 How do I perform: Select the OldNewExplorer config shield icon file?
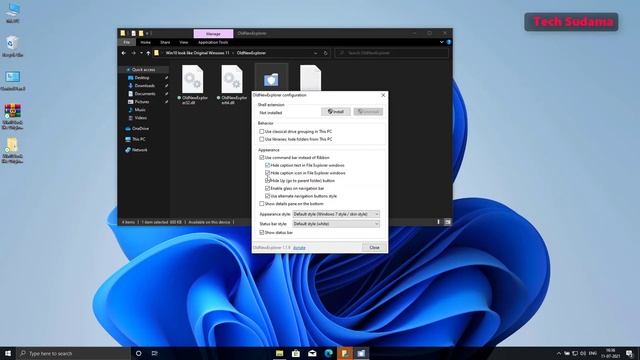[x=271, y=79]
